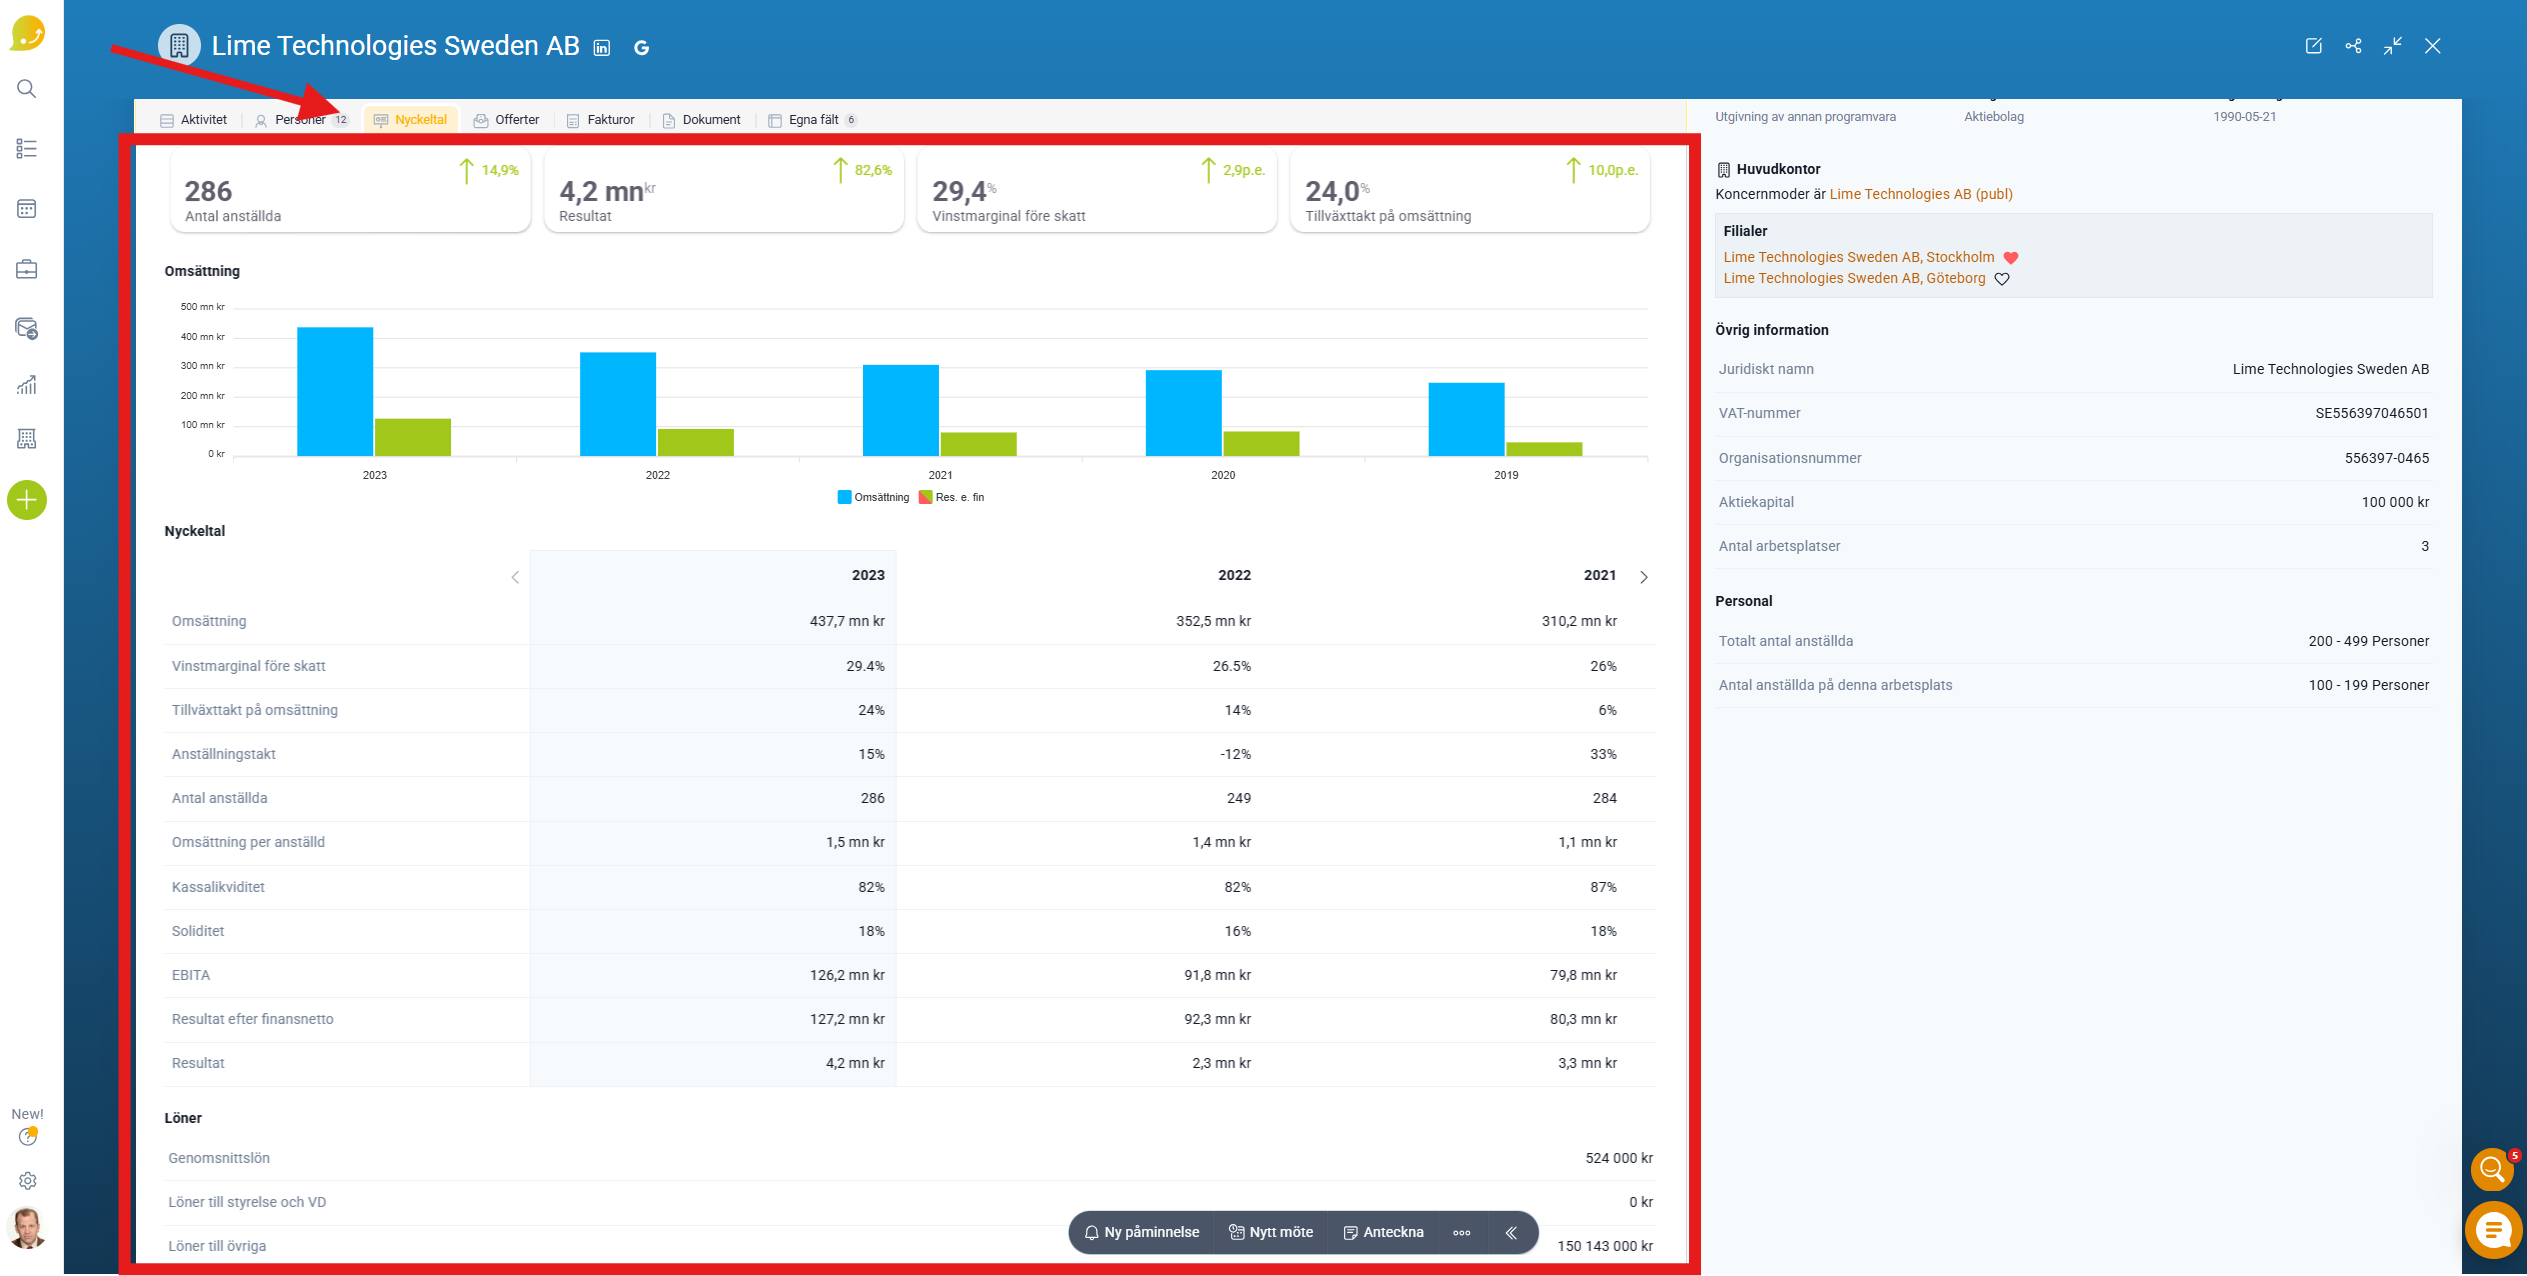The width and height of the screenshot is (2527, 1276).
Task: Toggle favorite heart for the Göteborg branch
Action: tap(2002, 279)
